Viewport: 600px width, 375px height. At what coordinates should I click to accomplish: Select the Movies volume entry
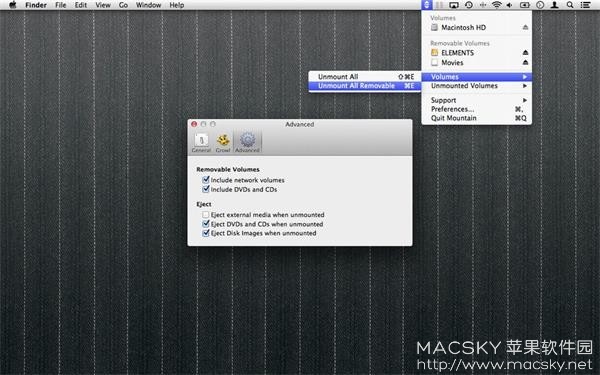coord(476,62)
